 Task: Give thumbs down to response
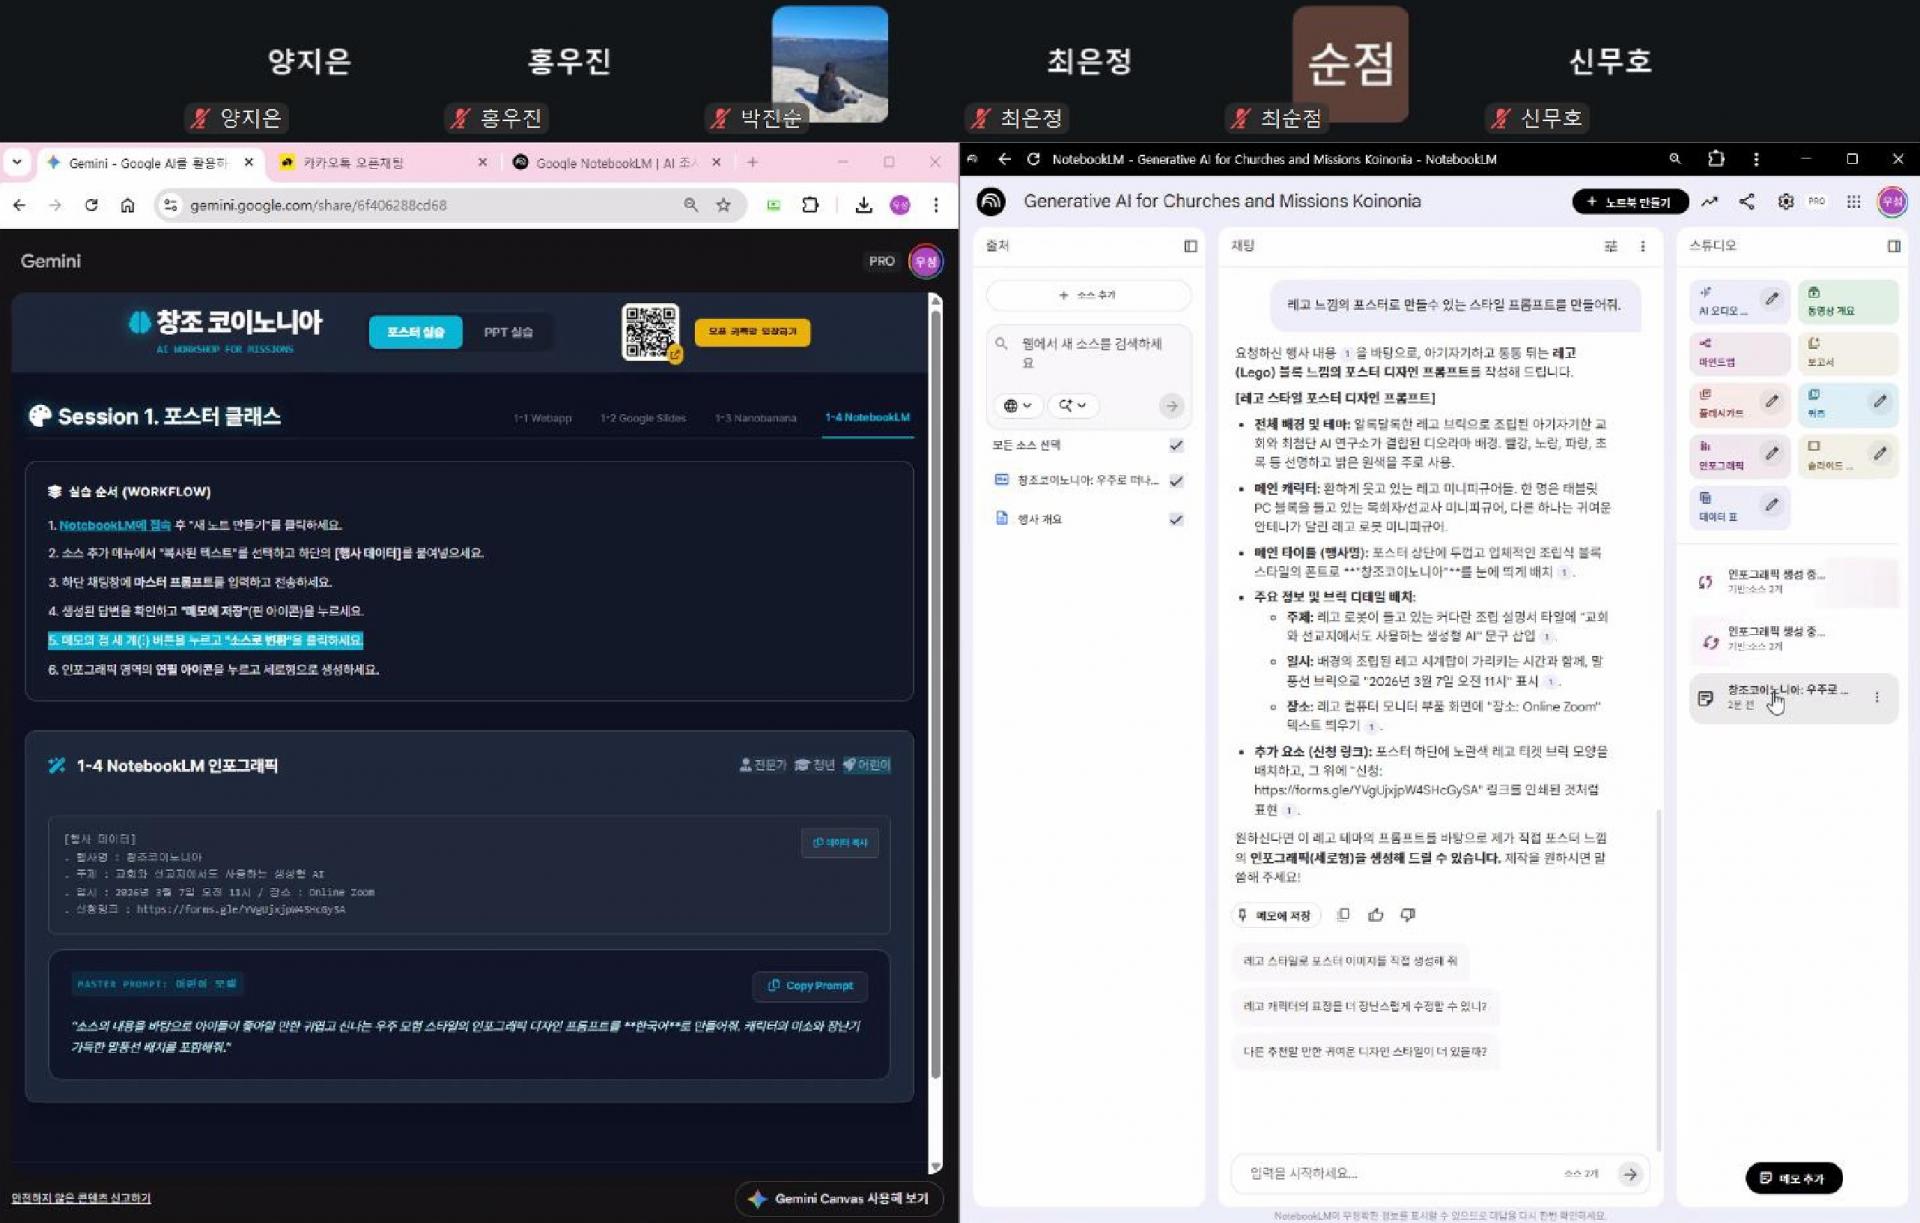pyautogui.click(x=1408, y=915)
